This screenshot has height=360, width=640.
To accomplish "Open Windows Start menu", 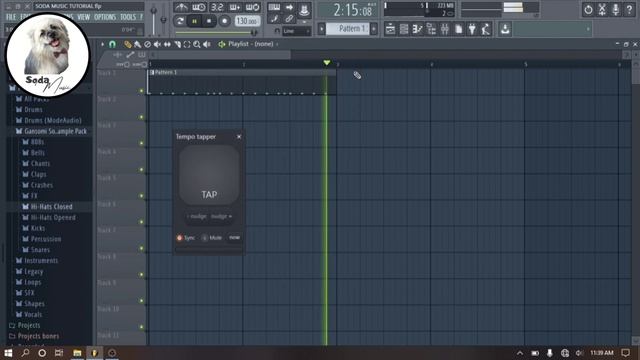I will (8, 353).
